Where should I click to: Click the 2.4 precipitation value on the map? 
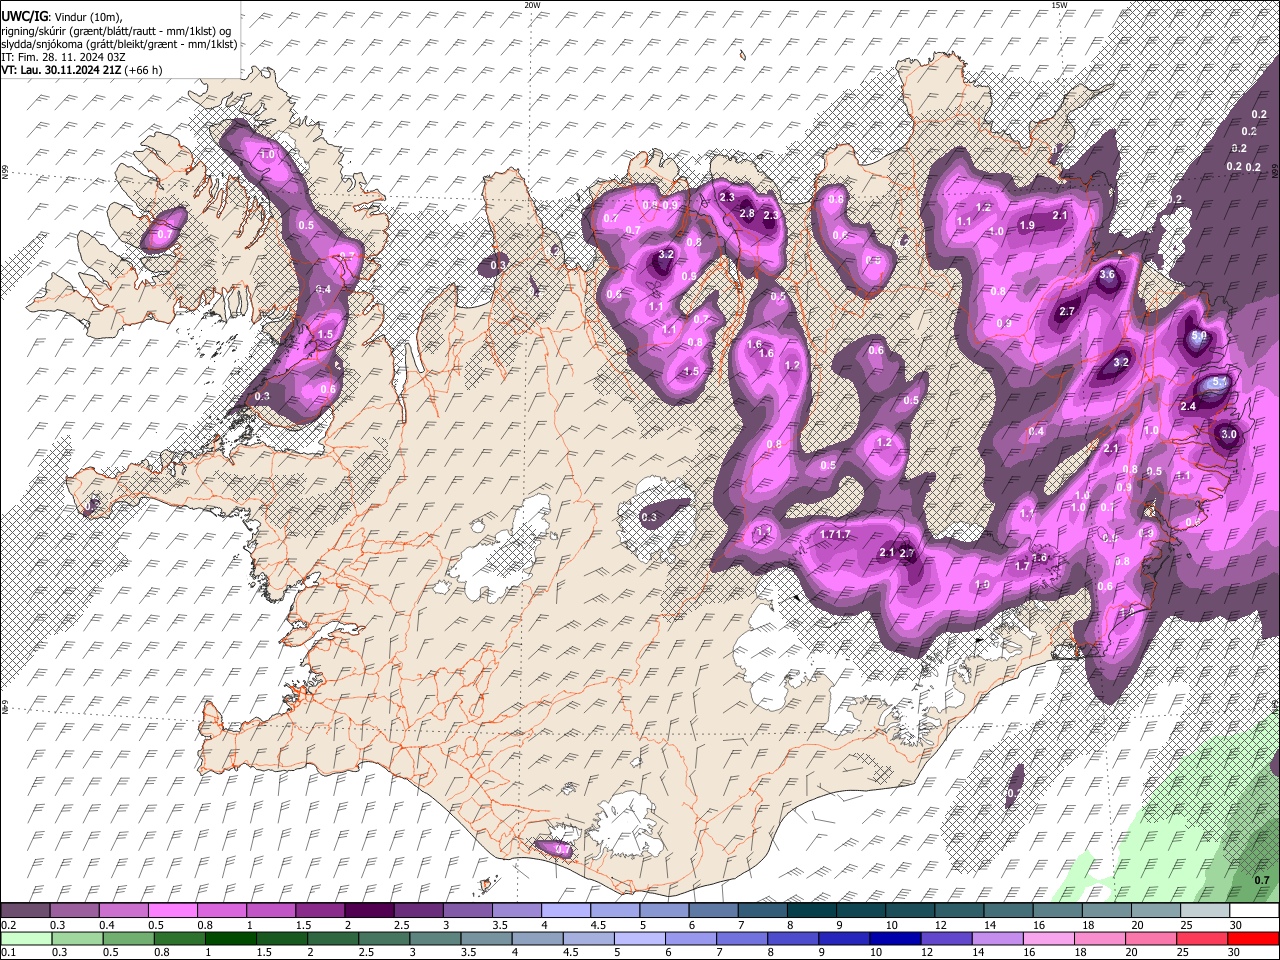[1188, 407]
